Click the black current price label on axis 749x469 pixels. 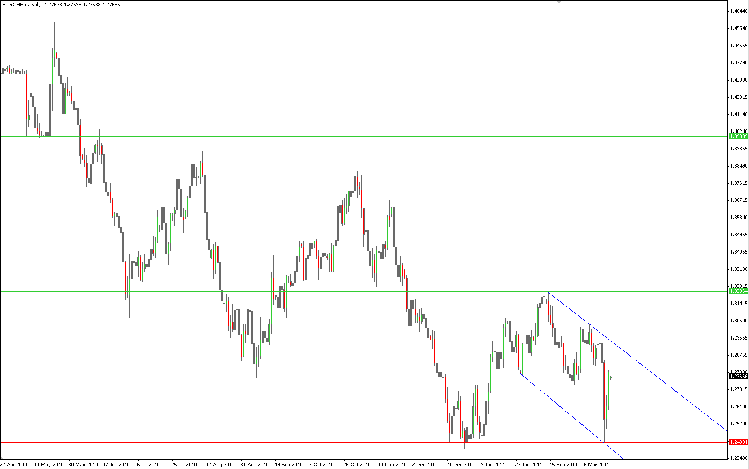tap(738, 376)
